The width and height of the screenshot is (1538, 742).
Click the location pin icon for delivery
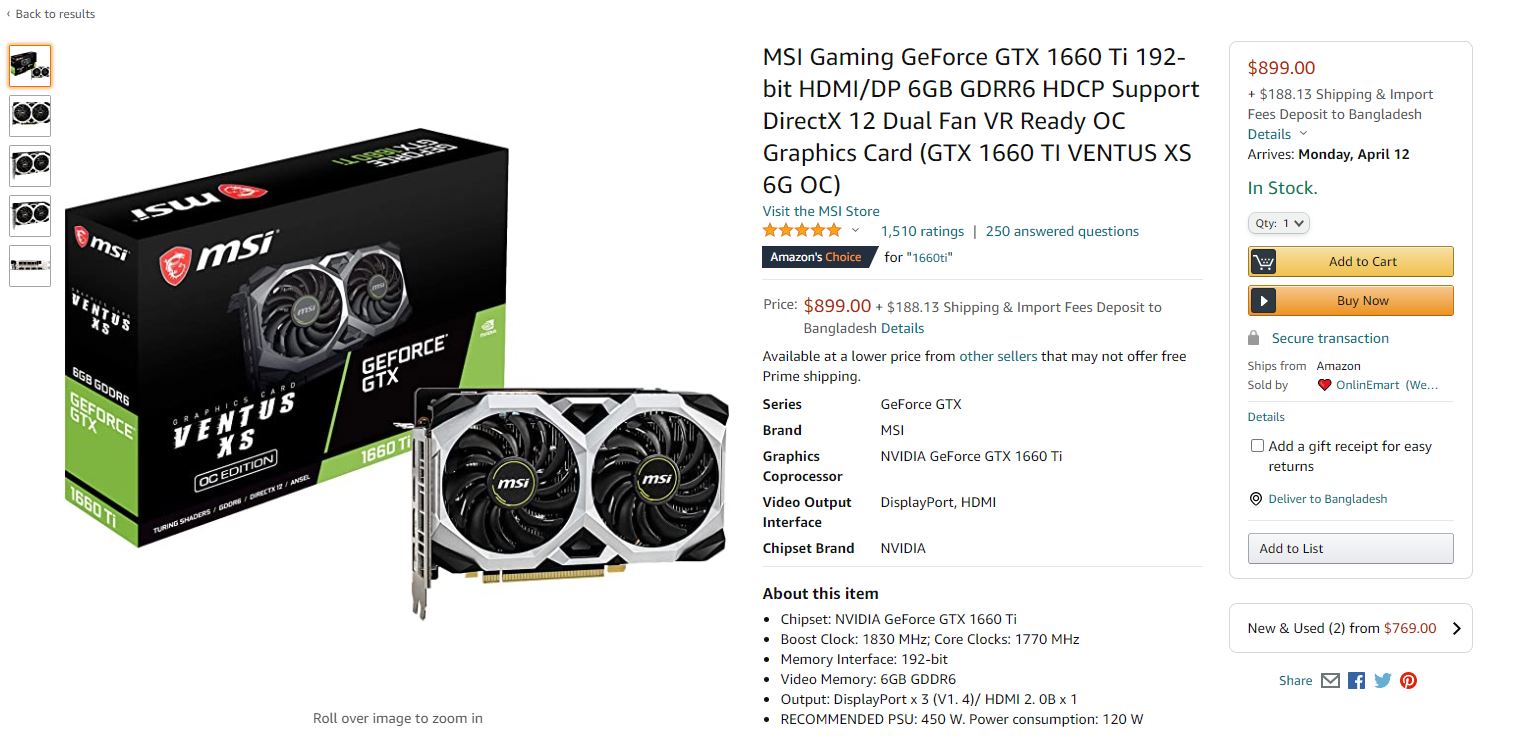pos(1256,499)
